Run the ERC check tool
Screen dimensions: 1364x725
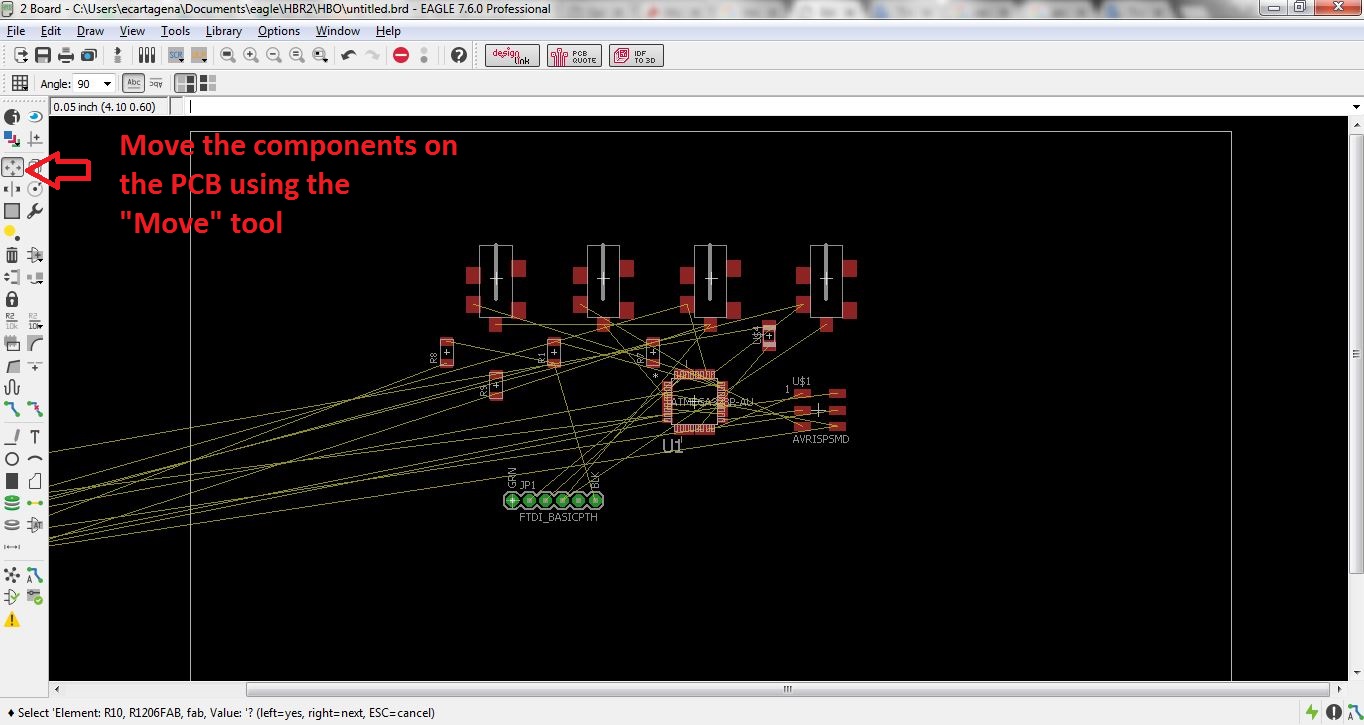click(x=12, y=597)
